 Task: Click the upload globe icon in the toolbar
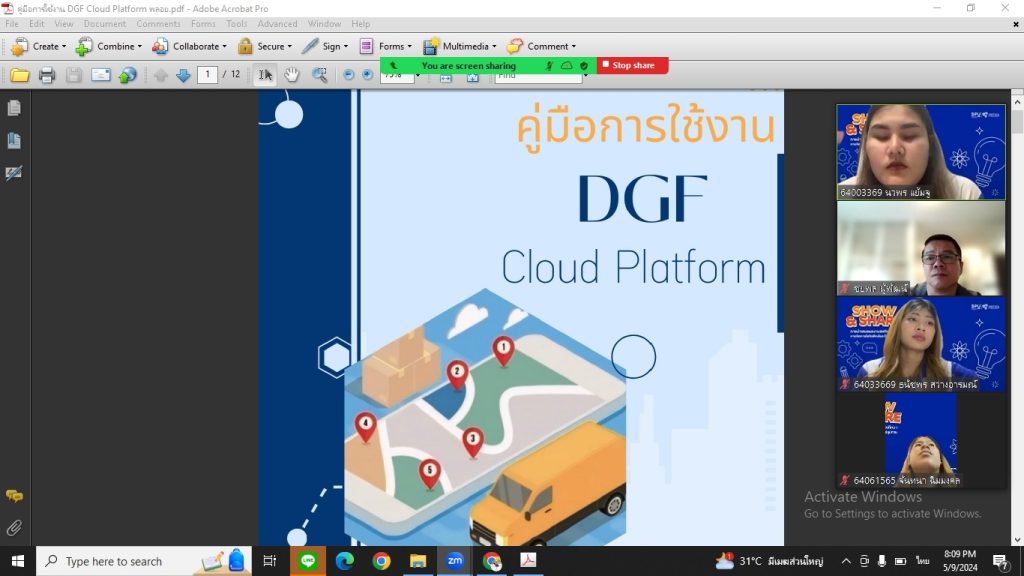pos(128,75)
